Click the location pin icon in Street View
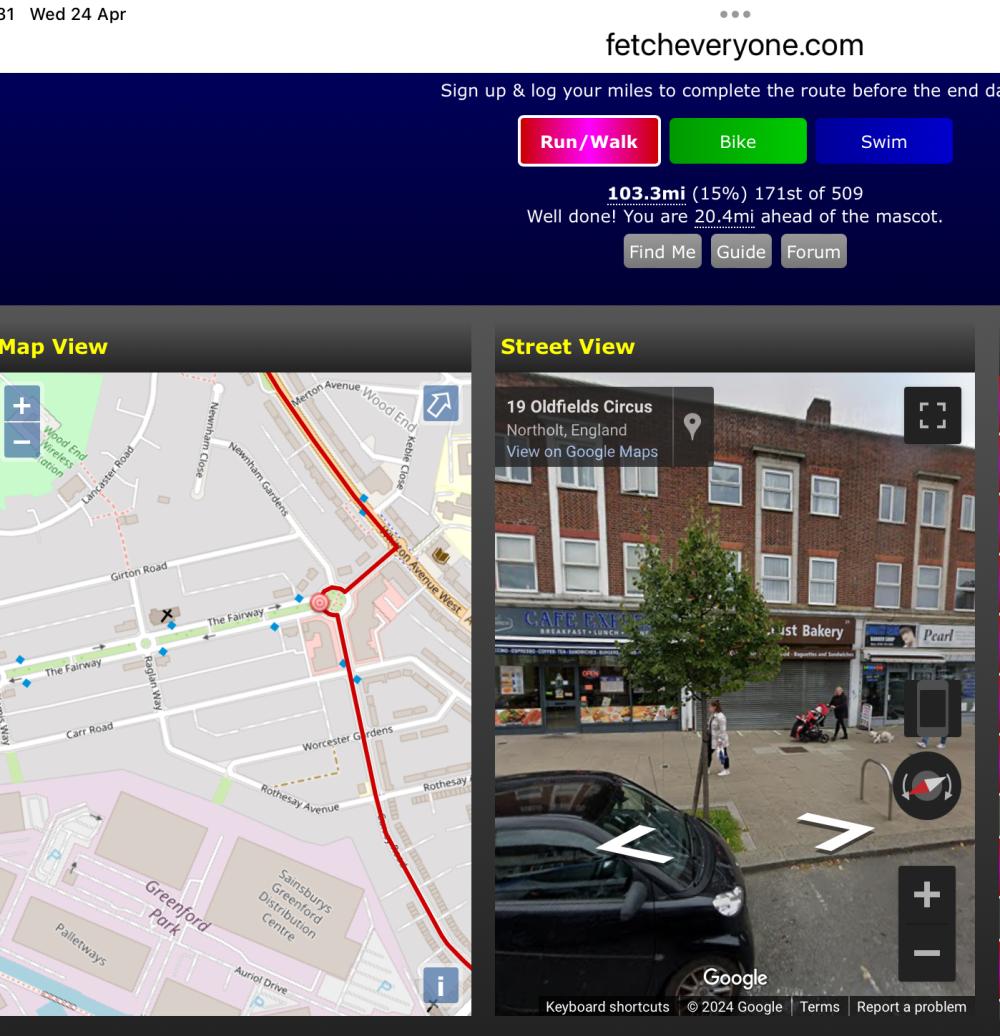Viewport: 1000px width, 1036px height. (x=692, y=426)
